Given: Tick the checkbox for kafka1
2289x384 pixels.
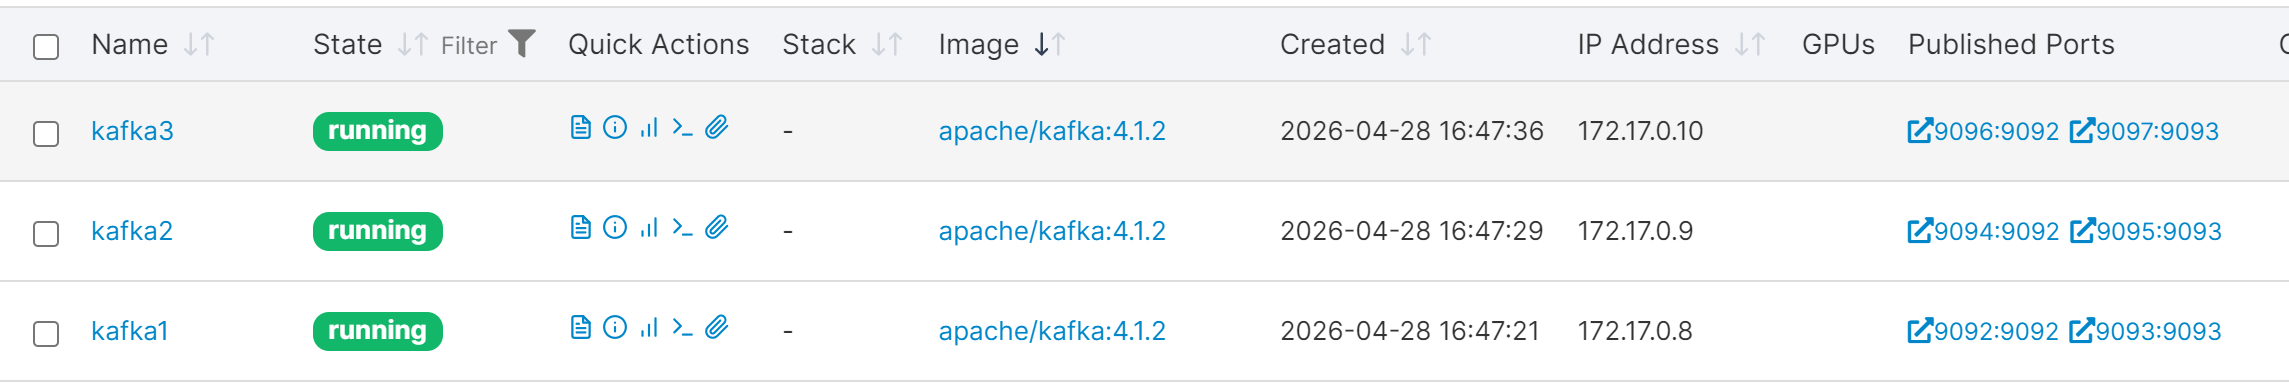Looking at the screenshot, I should [46, 334].
